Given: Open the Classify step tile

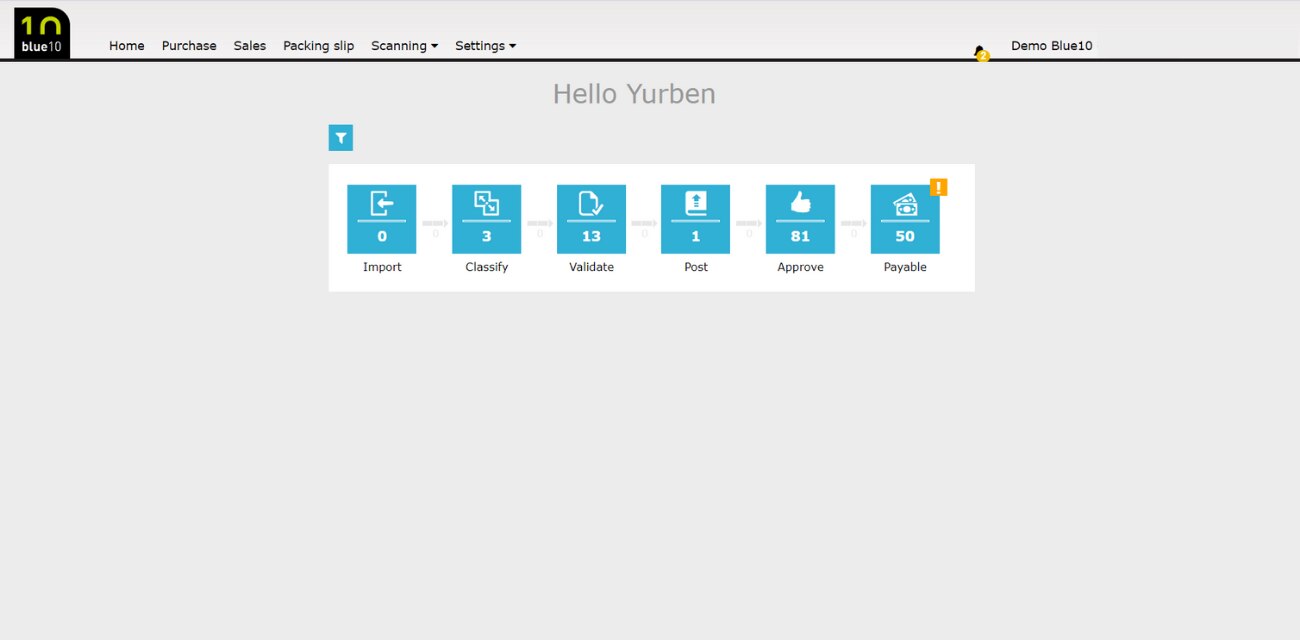Looking at the screenshot, I should click(486, 218).
